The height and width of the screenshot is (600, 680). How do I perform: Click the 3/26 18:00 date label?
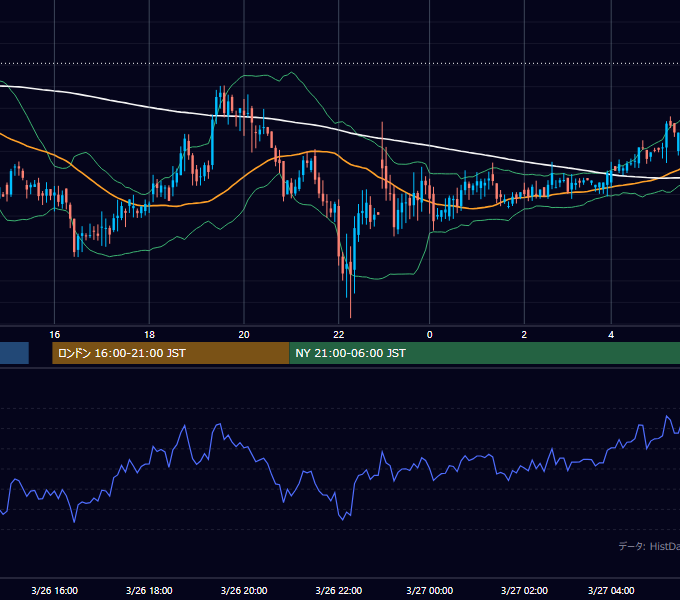[149, 590]
